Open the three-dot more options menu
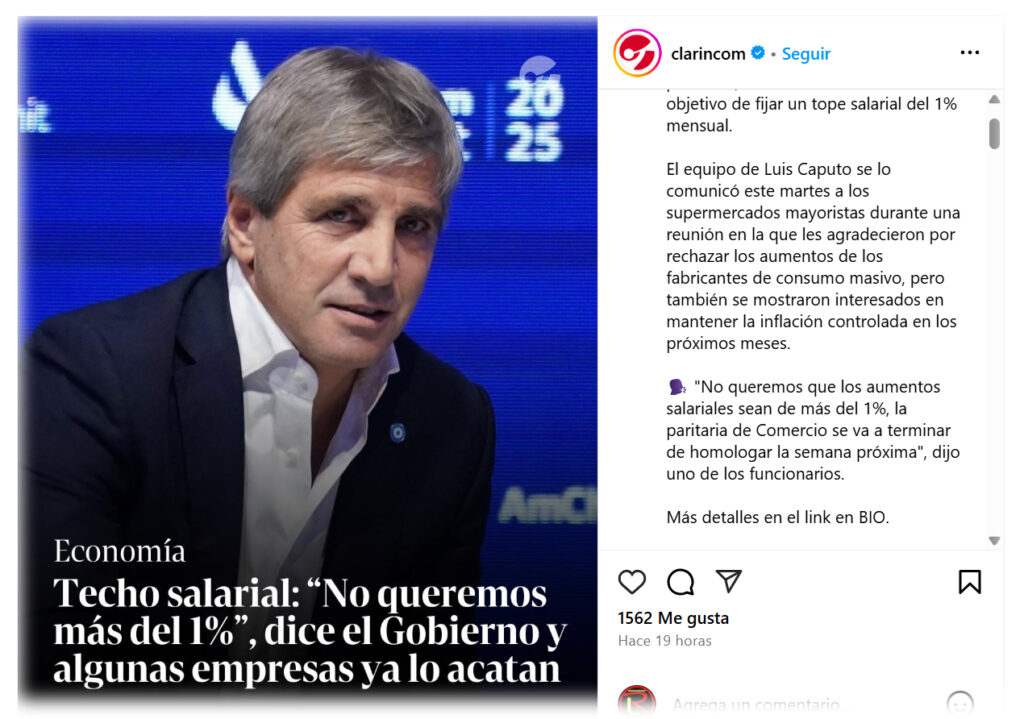Screen dimensions: 1024x719 coord(969,52)
